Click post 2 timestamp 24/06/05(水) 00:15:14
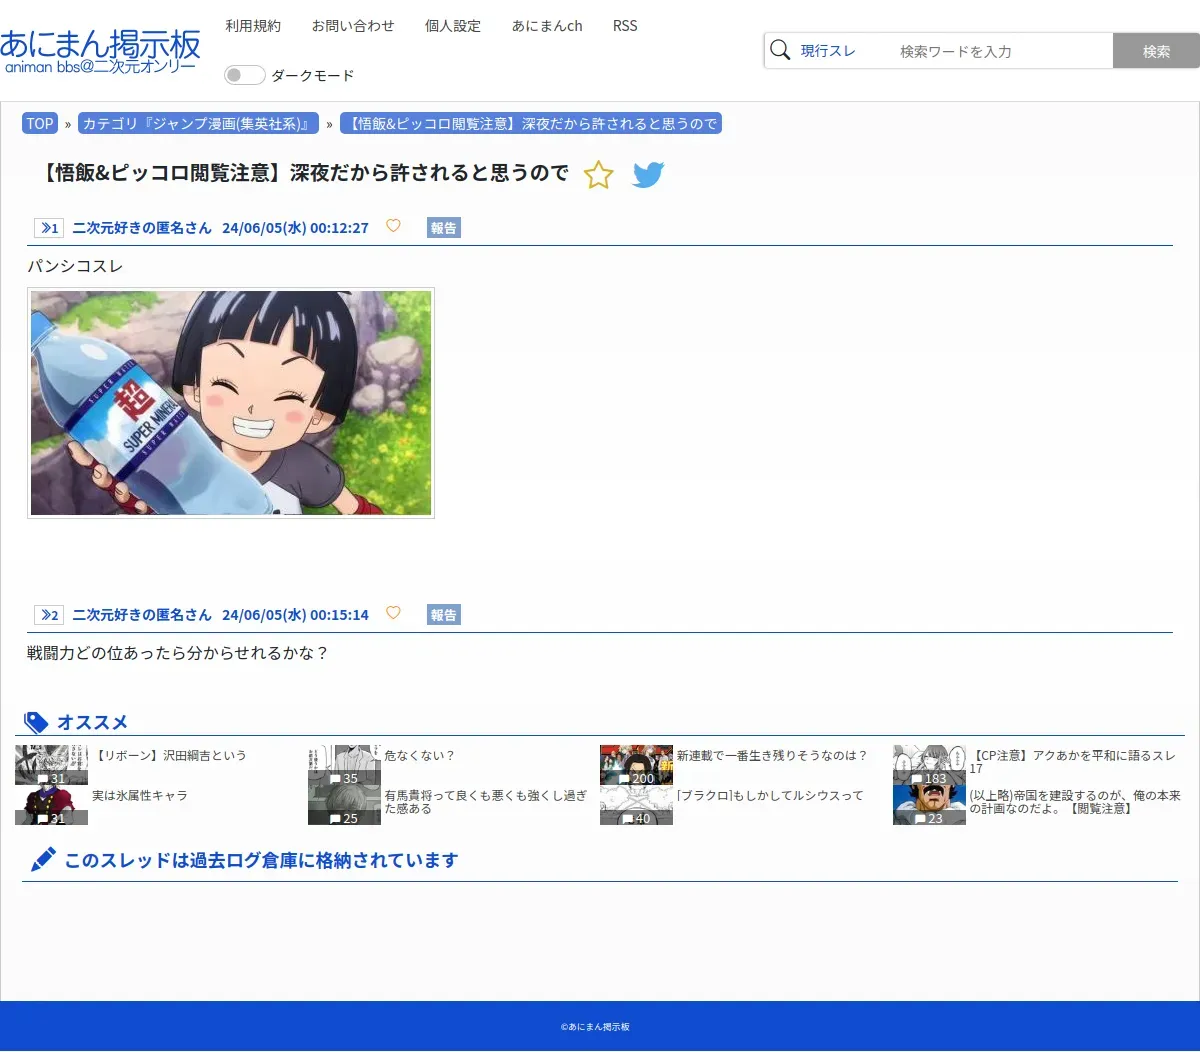1200x1052 pixels. 296,615
